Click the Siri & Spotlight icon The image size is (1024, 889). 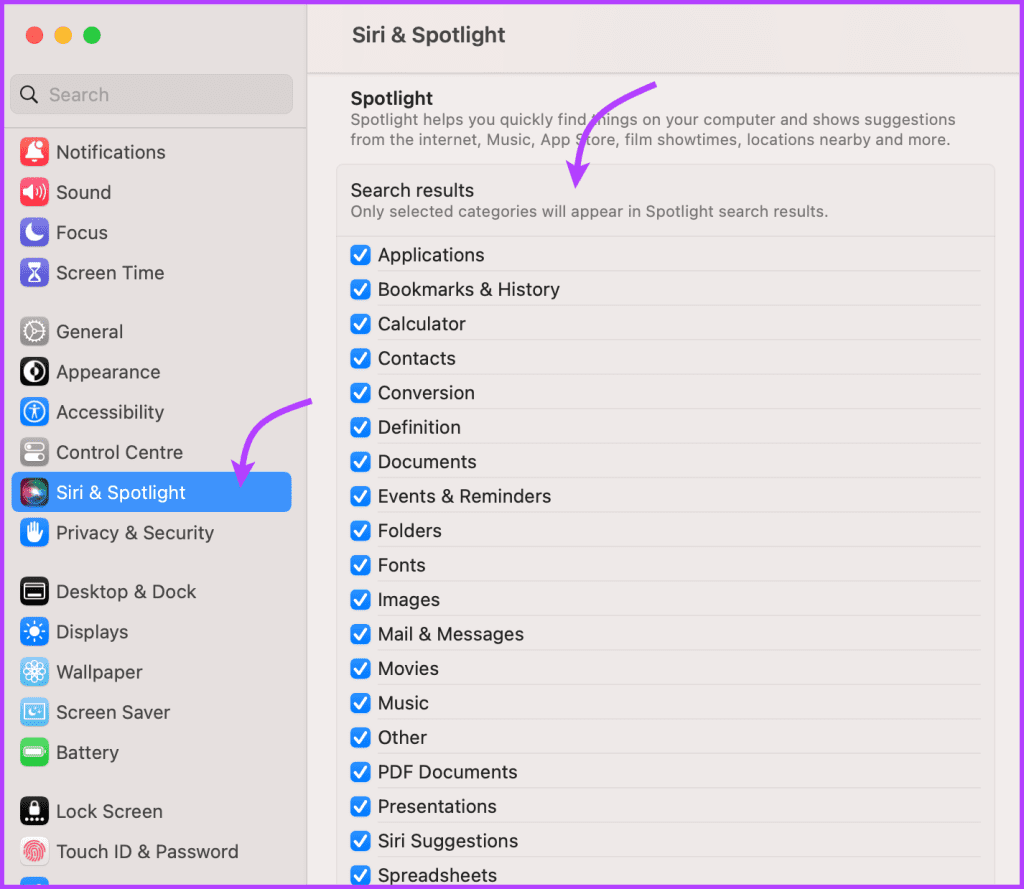34,493
